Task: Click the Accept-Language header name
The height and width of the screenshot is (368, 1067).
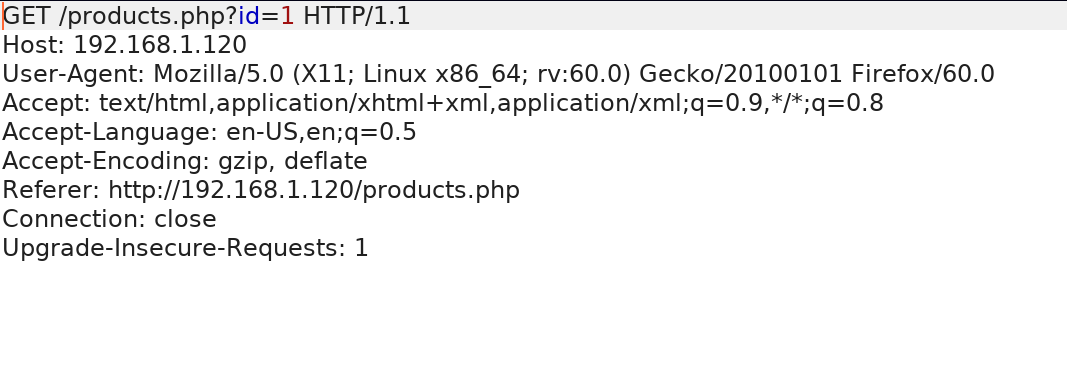Action: pyautogui.click(x=107, y=131)
